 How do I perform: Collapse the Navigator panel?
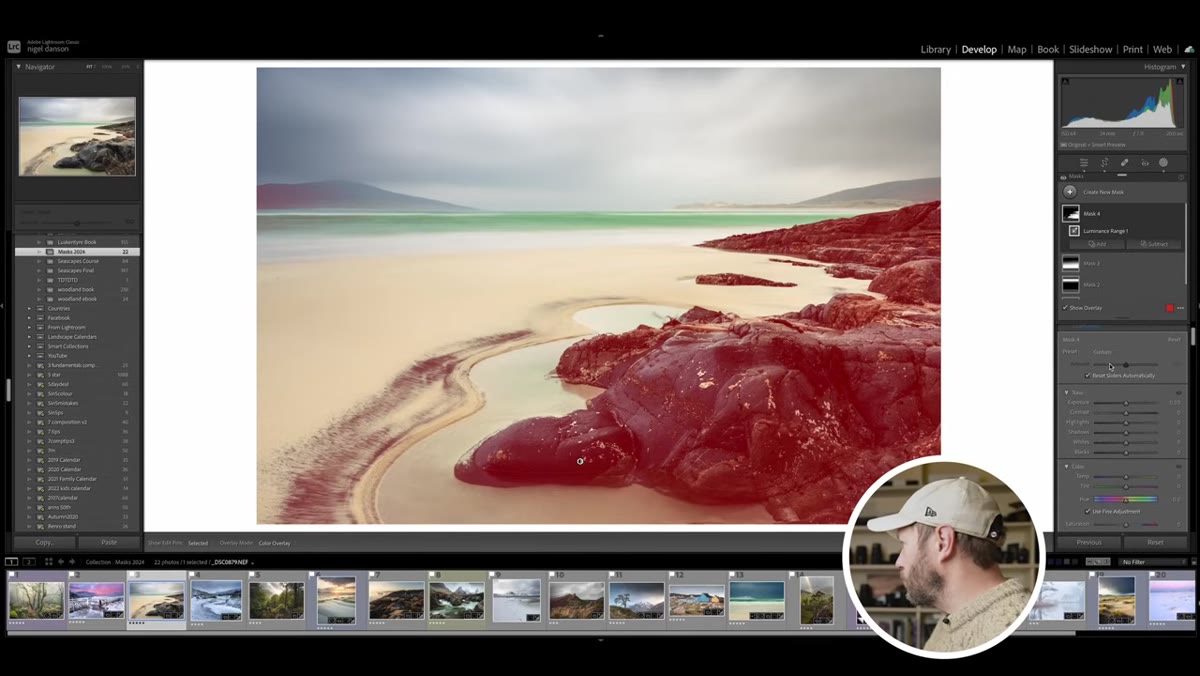pos(18,67)
